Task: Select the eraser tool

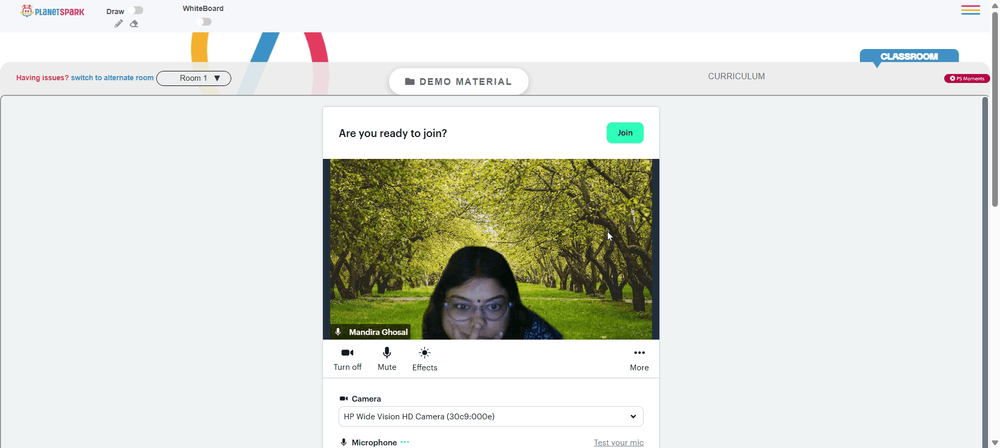Action: click(134, 24)
